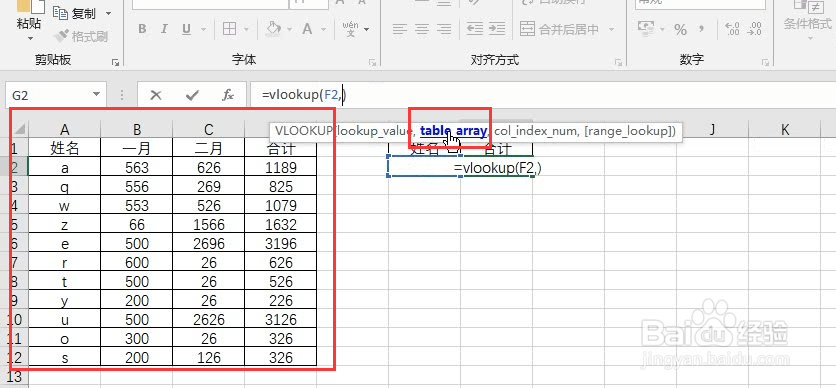Screen dimensions: 836x388
Task: Click the 一月 header cell
Action: [137, 148]
